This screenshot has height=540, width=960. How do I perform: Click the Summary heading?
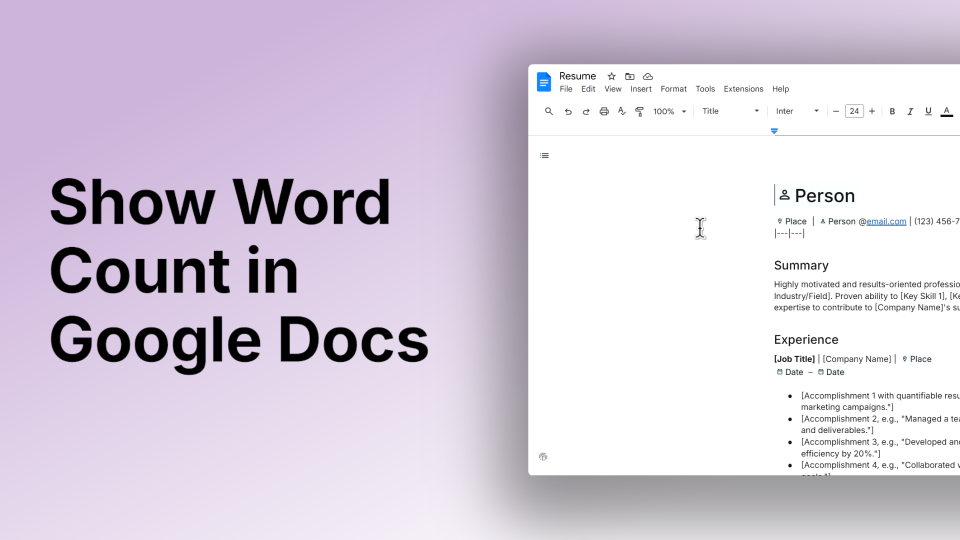[x=801, y=265]
